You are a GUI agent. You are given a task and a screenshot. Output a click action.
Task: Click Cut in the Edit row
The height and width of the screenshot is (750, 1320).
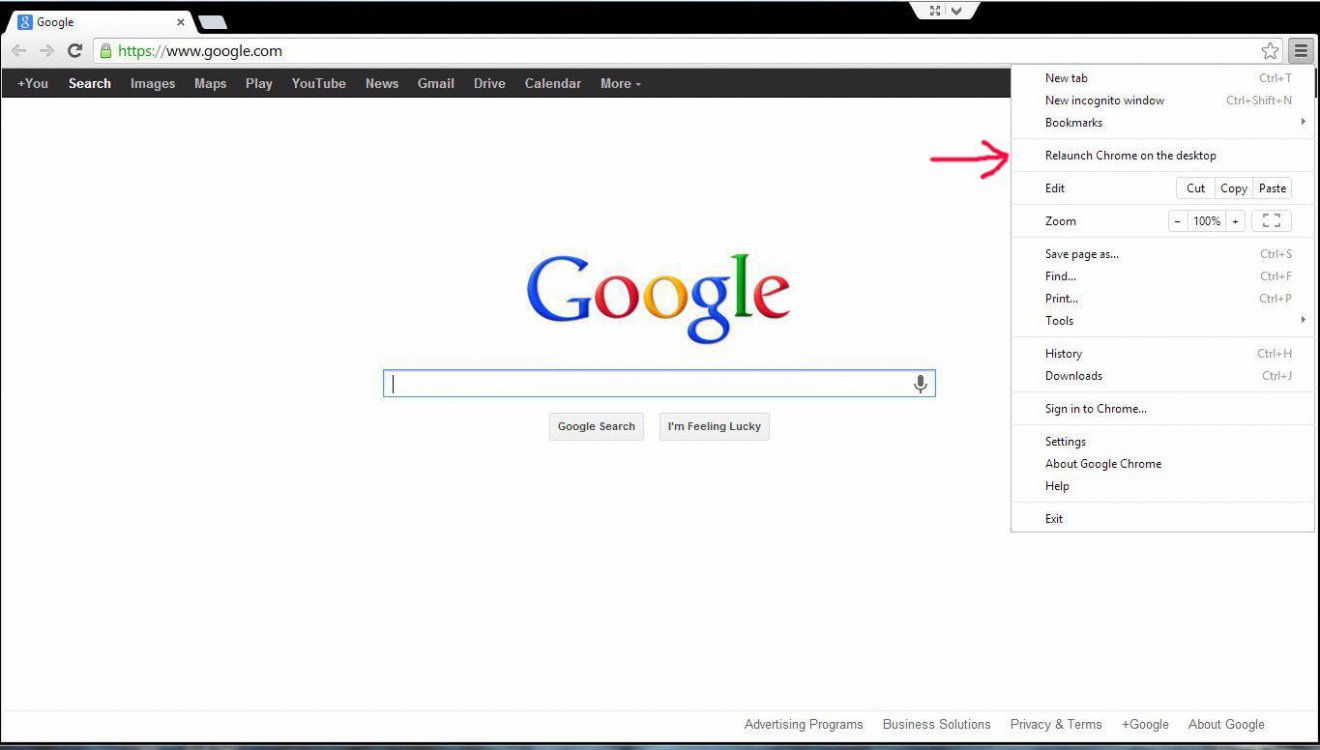[1196, 188]
